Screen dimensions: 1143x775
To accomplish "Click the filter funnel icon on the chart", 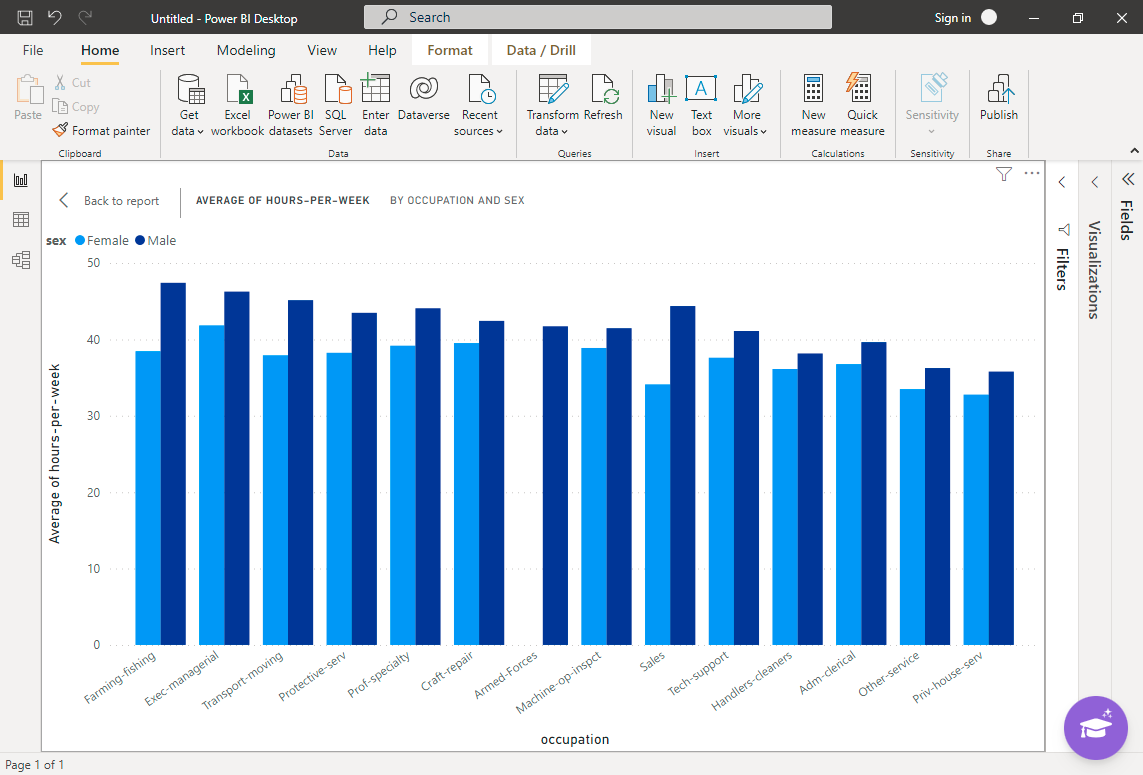I will pyautogui.click(x=1003, y=173).
